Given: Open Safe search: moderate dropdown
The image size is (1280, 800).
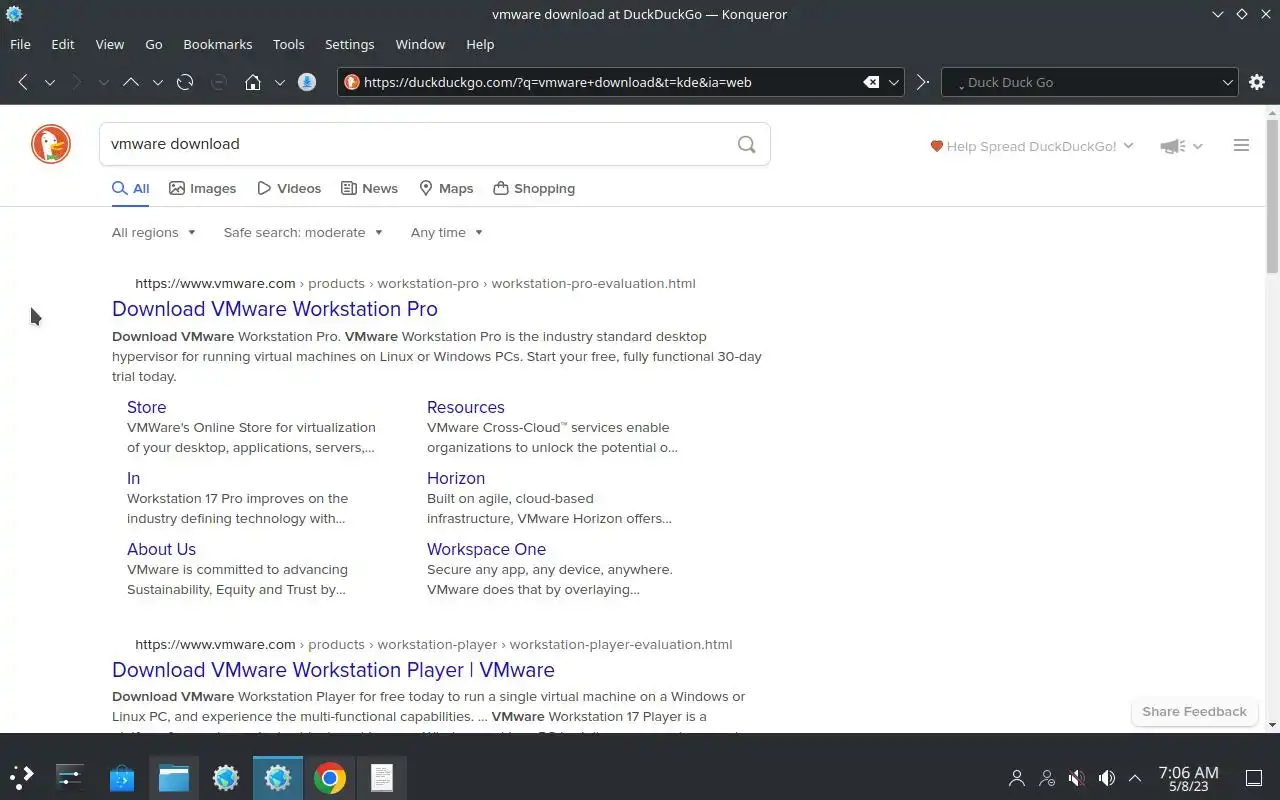Looking at the screenshot, I should [x=303, y=232].
